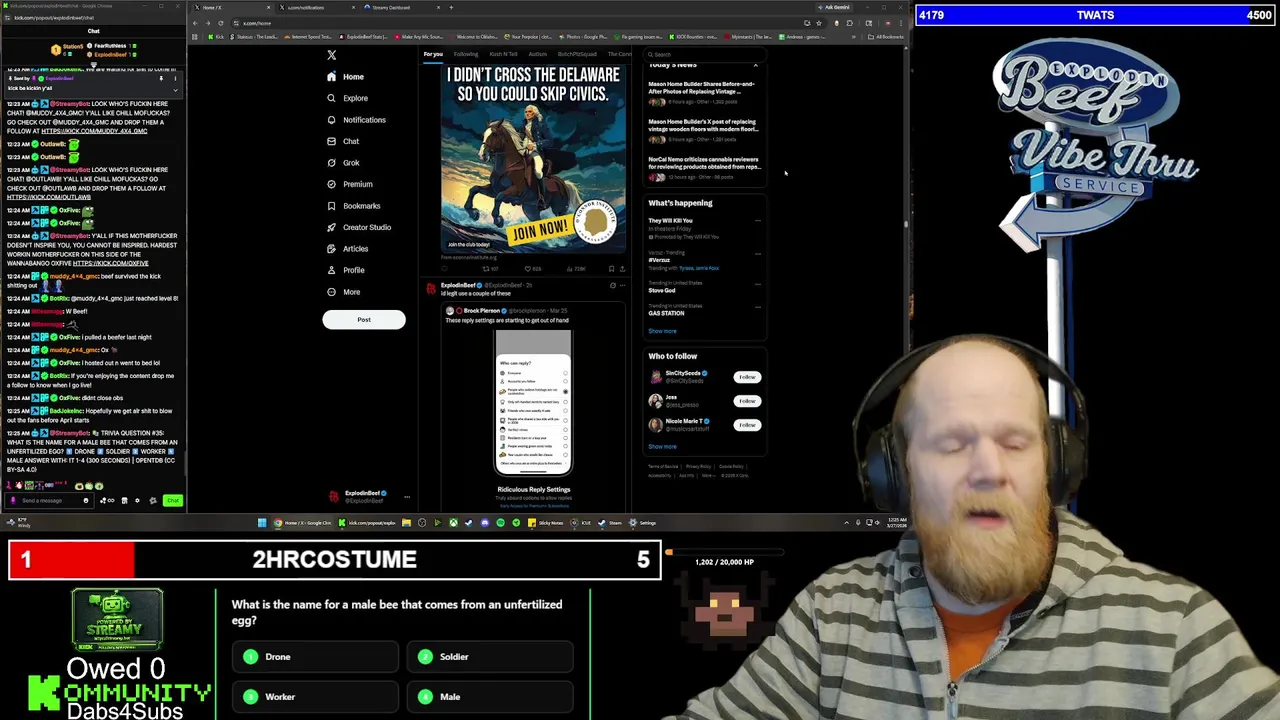1280x720 pixels.
Task: Bookmark the Delaware civics ad post
Action: coord(612,268)
